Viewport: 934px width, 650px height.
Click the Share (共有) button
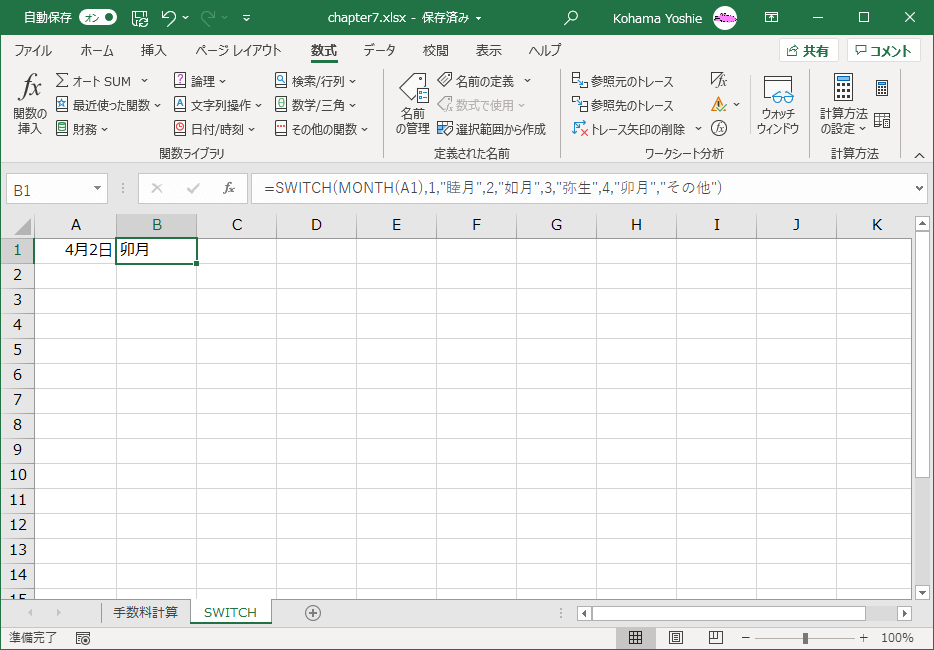[808, 51]
